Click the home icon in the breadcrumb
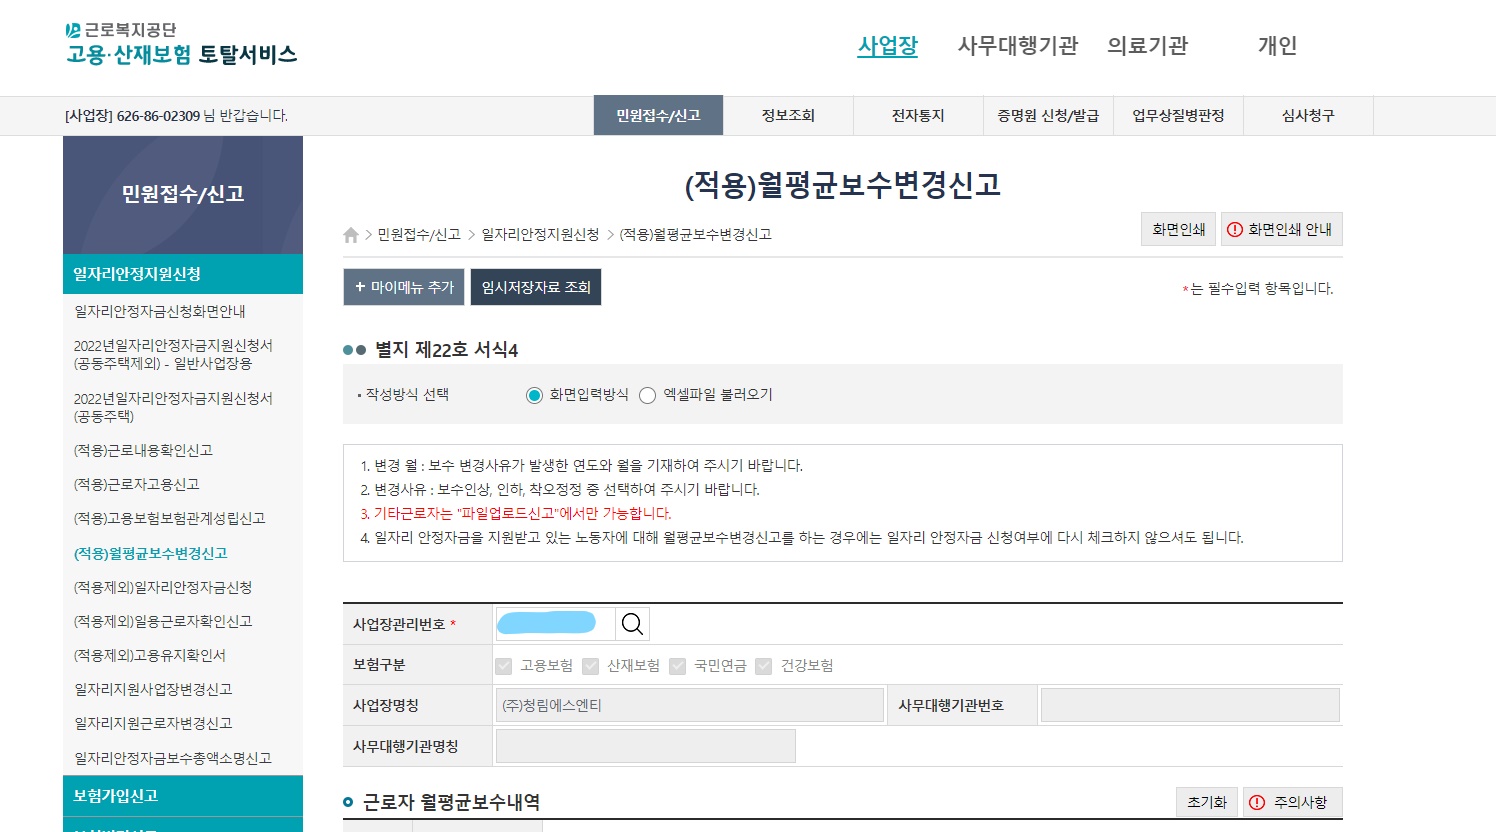1496x832 pixels. pos(350,235)
